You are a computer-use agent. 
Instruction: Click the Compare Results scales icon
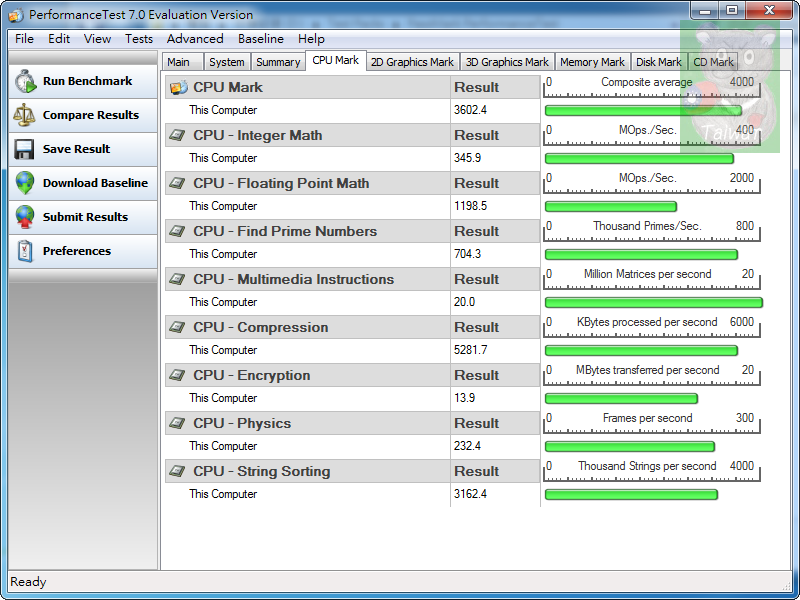click(x=24, y=115)
